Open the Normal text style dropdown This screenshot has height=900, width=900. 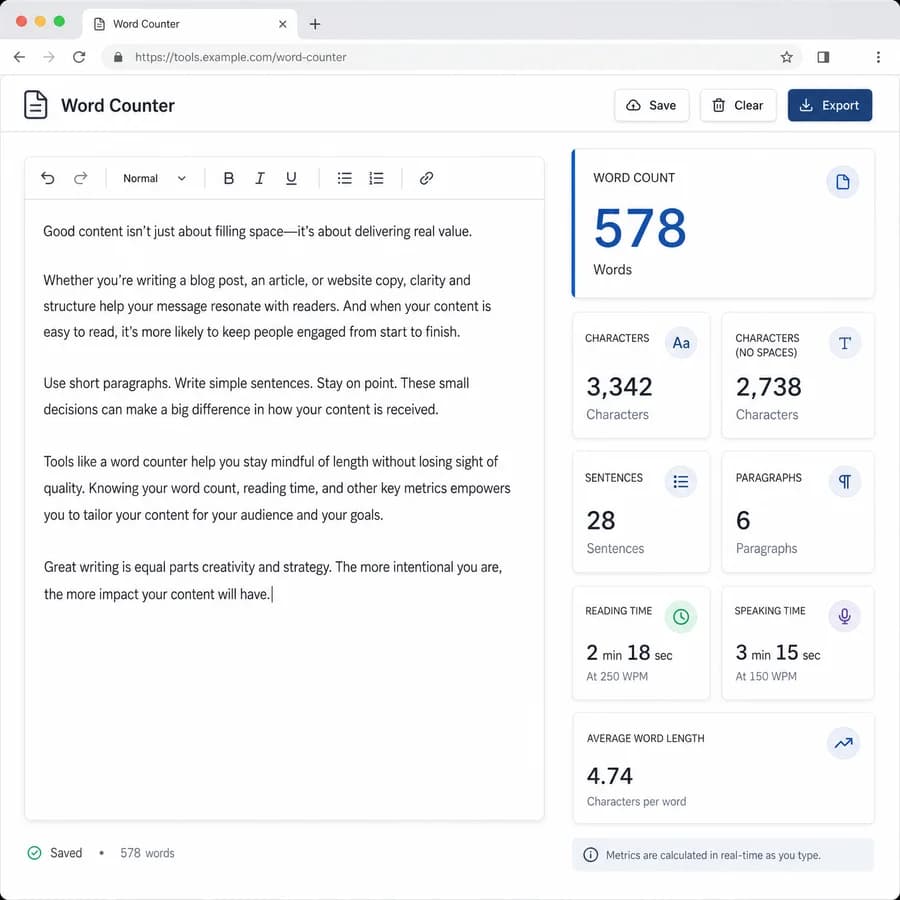click(154, 179)
